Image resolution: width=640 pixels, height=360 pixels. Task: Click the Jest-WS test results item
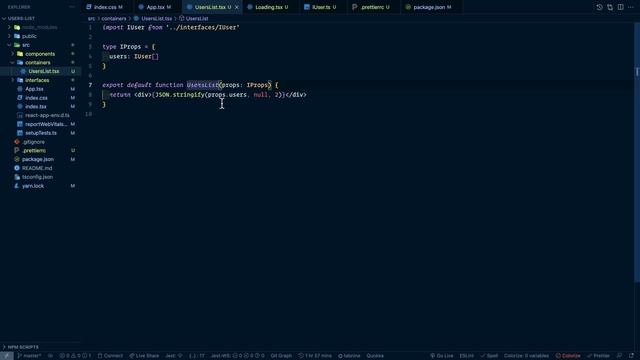pos(238,356)
